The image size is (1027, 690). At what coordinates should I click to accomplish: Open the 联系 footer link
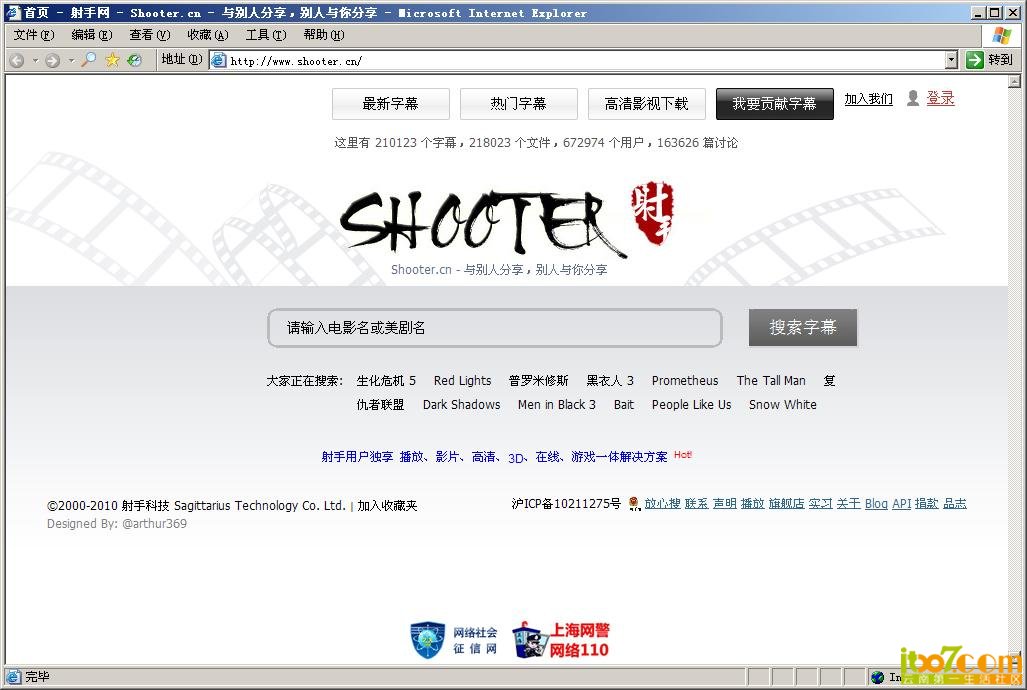pos(696,503)
